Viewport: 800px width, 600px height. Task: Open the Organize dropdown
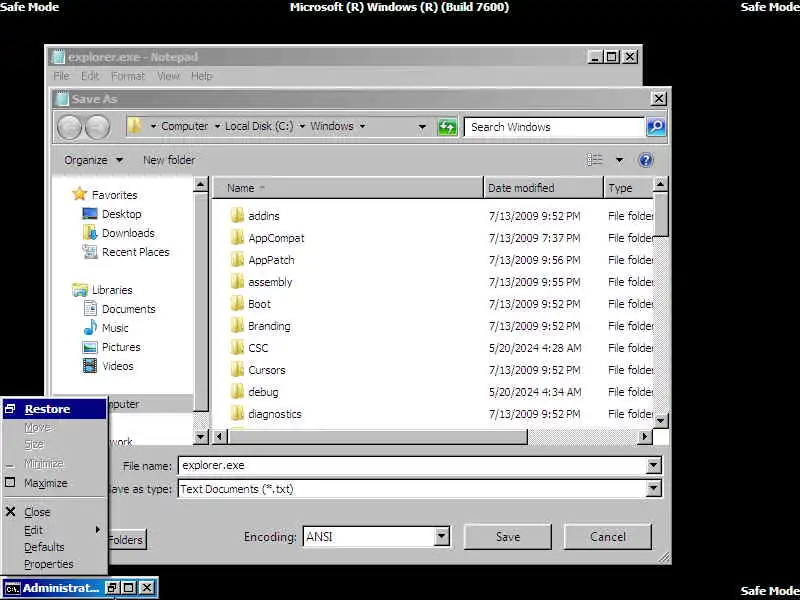[x=93, y=160]
